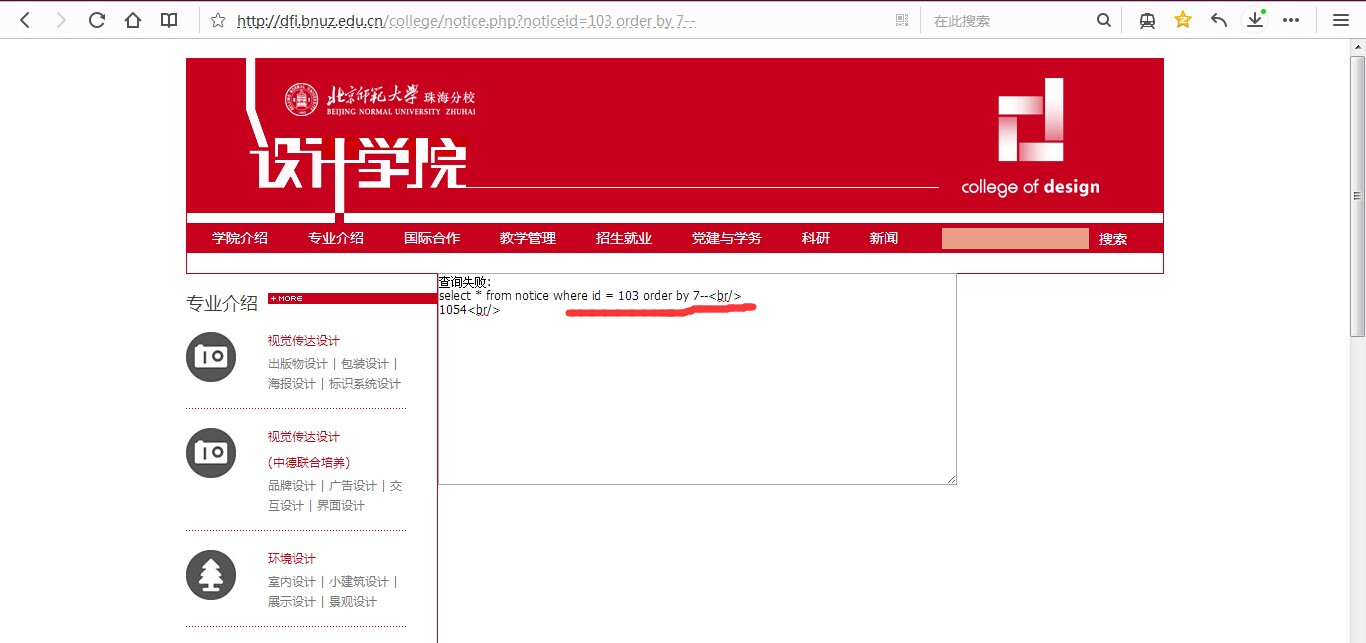1366x643 pixels.
Task: Click camera icon beside 品牌设计 row
Action: pos(211,453)
